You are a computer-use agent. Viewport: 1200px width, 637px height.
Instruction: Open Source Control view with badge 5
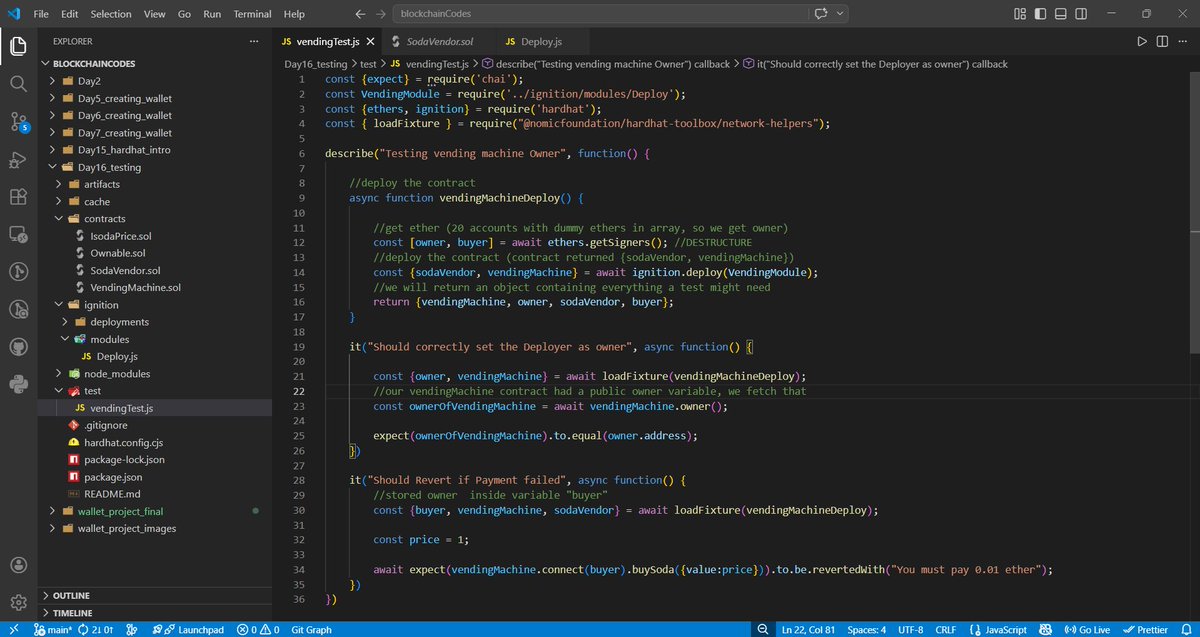click(18, 122)
